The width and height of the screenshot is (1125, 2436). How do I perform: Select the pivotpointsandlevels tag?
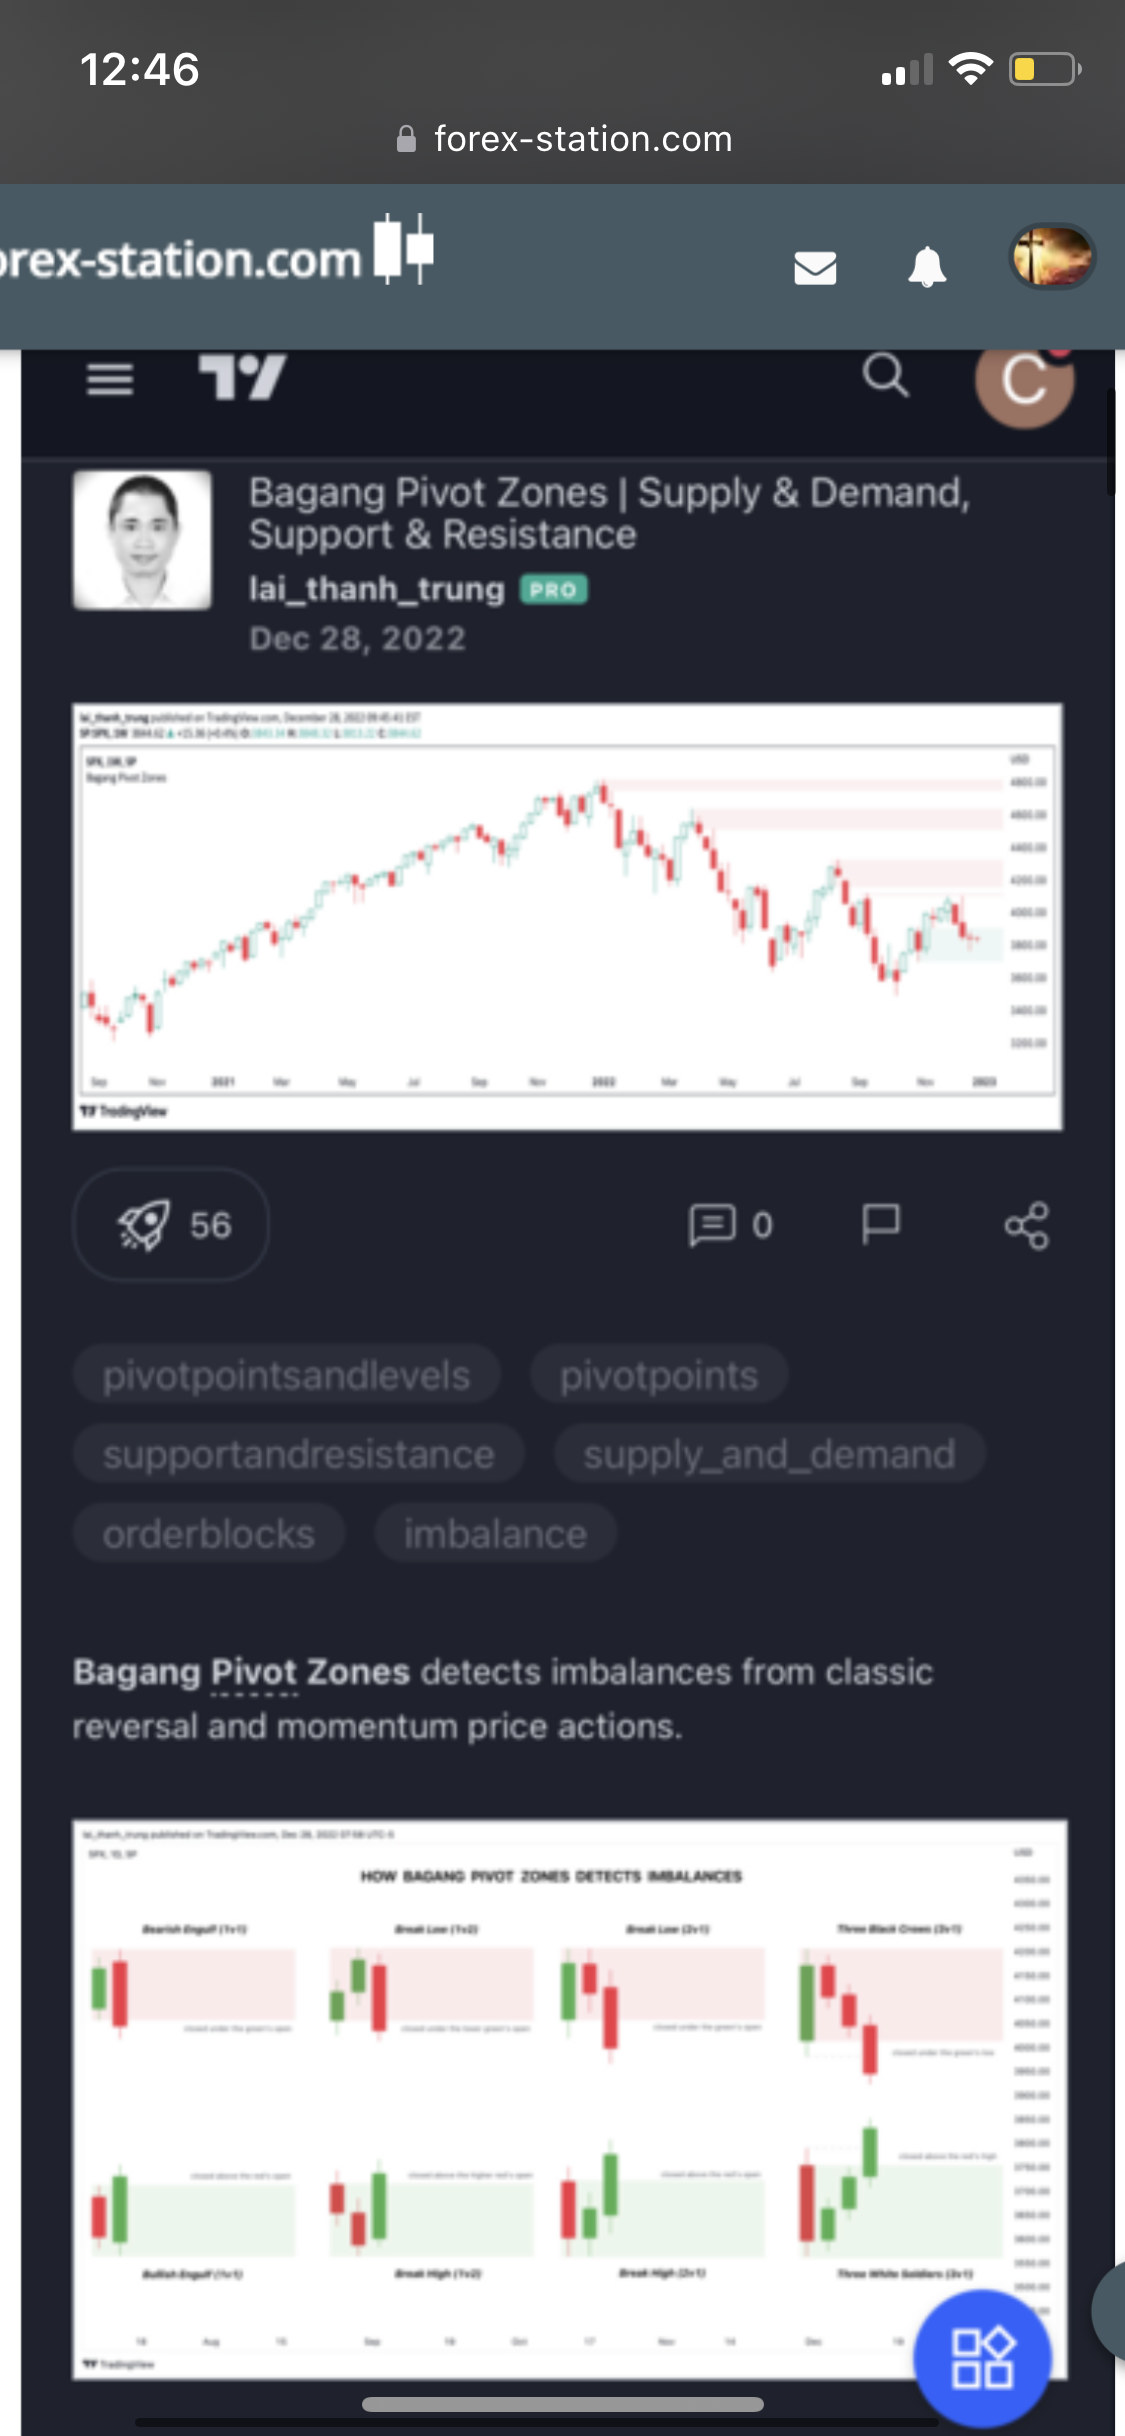286,1375
